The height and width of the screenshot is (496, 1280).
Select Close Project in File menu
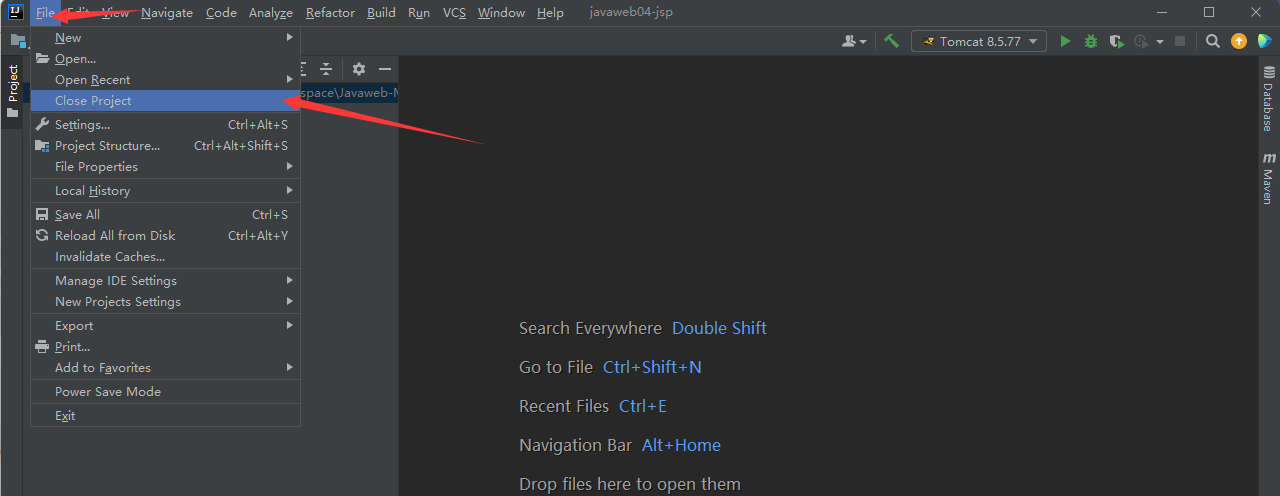(x=165, y=100)
